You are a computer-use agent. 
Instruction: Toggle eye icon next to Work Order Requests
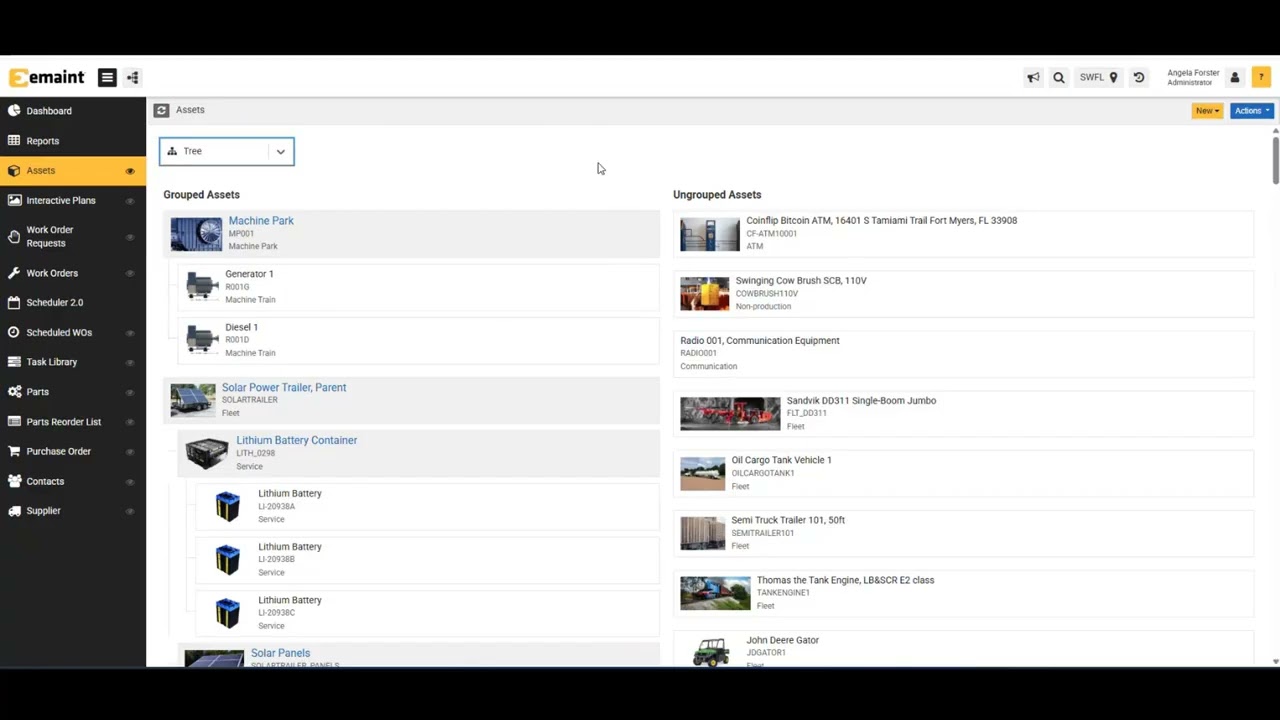tap(130, 237)
